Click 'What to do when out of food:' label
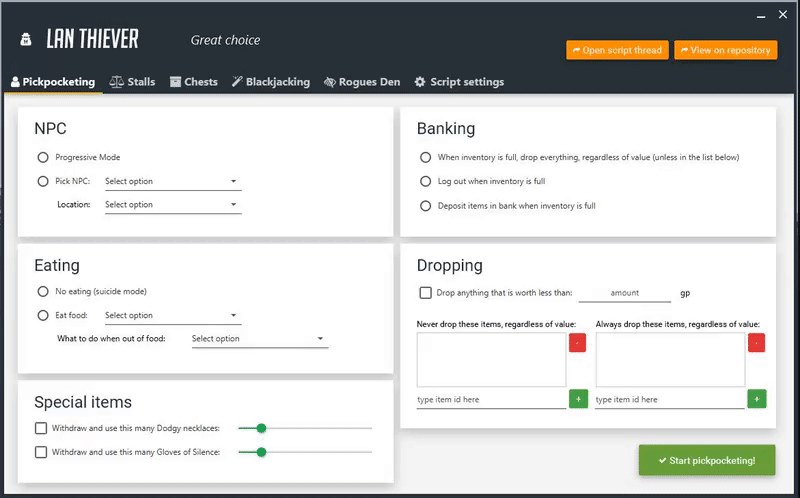Image resolution: width=800 pixels, height=498 pixels. pyautogui.click(x=111, y=339)
